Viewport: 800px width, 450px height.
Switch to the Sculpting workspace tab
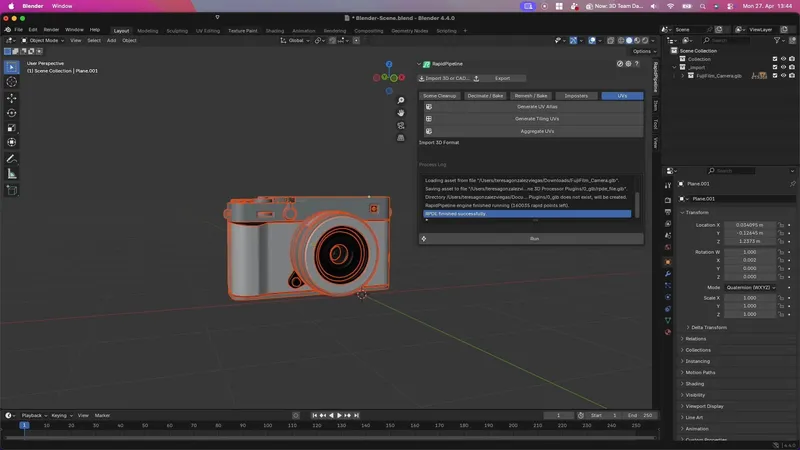[176, 30]
